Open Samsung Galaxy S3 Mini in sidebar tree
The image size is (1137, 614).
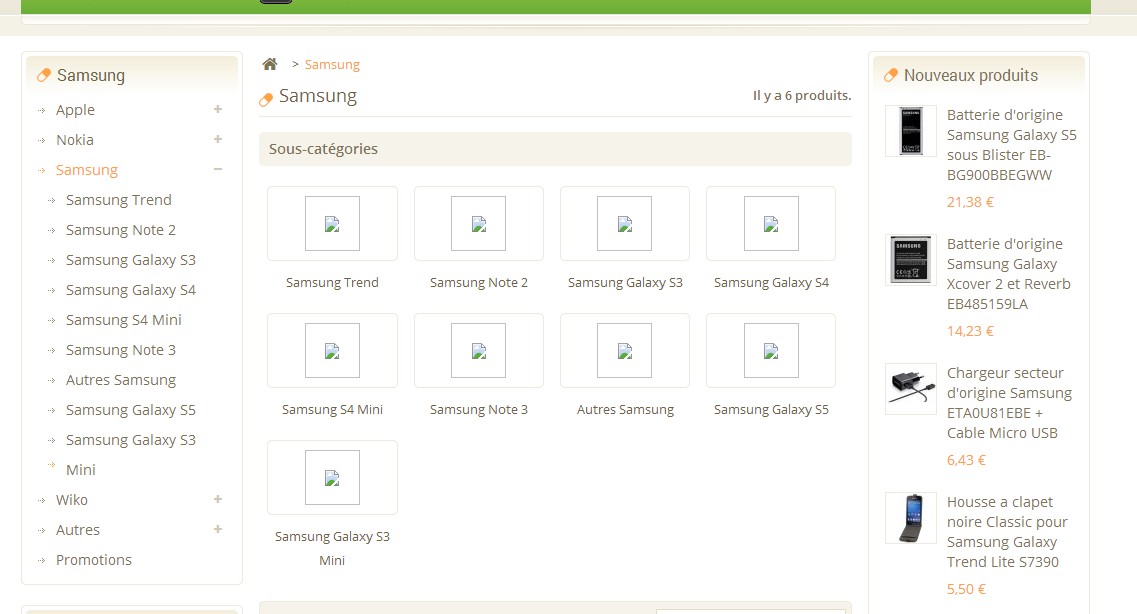coord(131,455)
